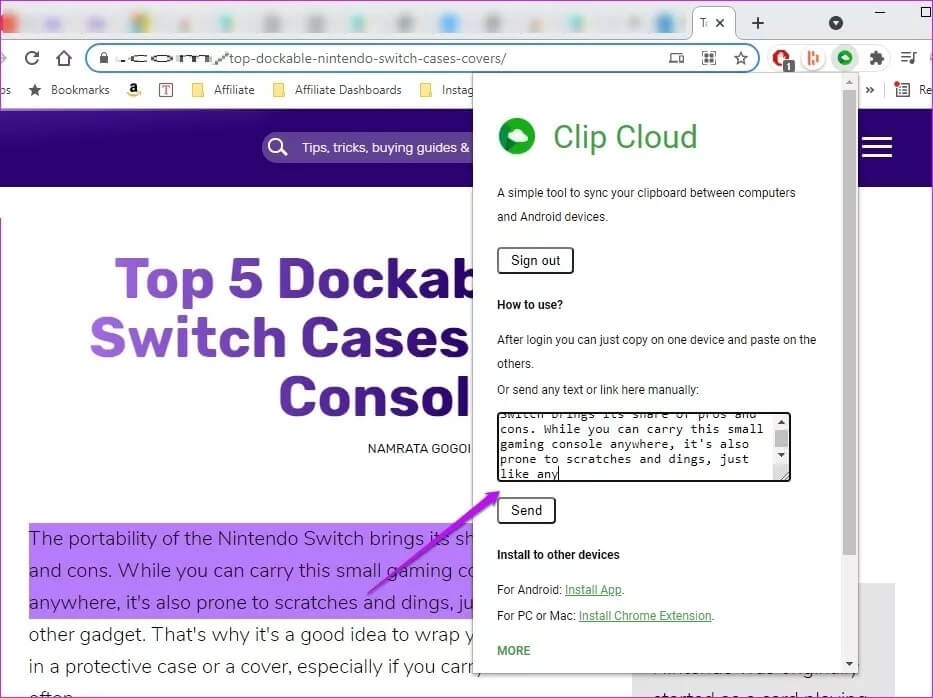Show more bookmarks with the chevron
This screenshot has width=933, height=698.
click(870, 90)
